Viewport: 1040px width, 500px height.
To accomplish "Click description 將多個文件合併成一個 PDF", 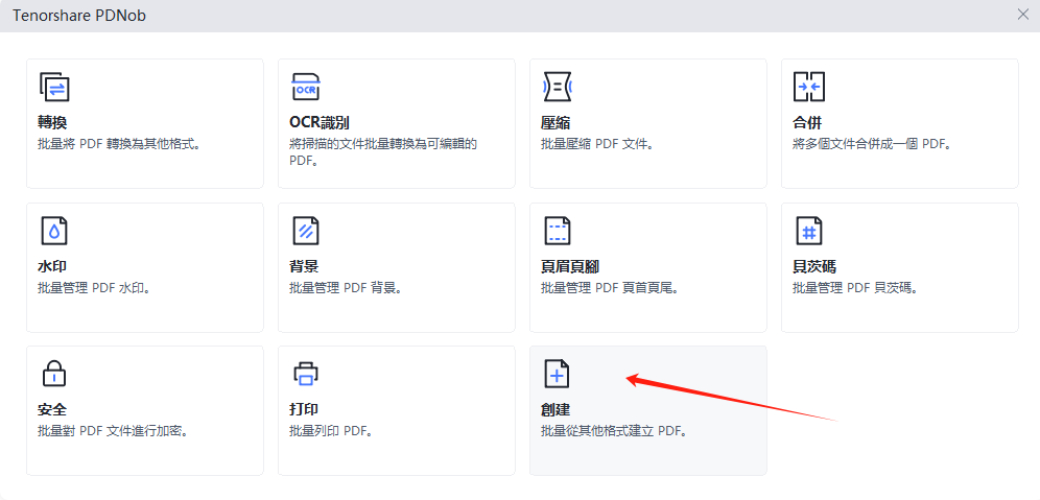I will point(873,144).
